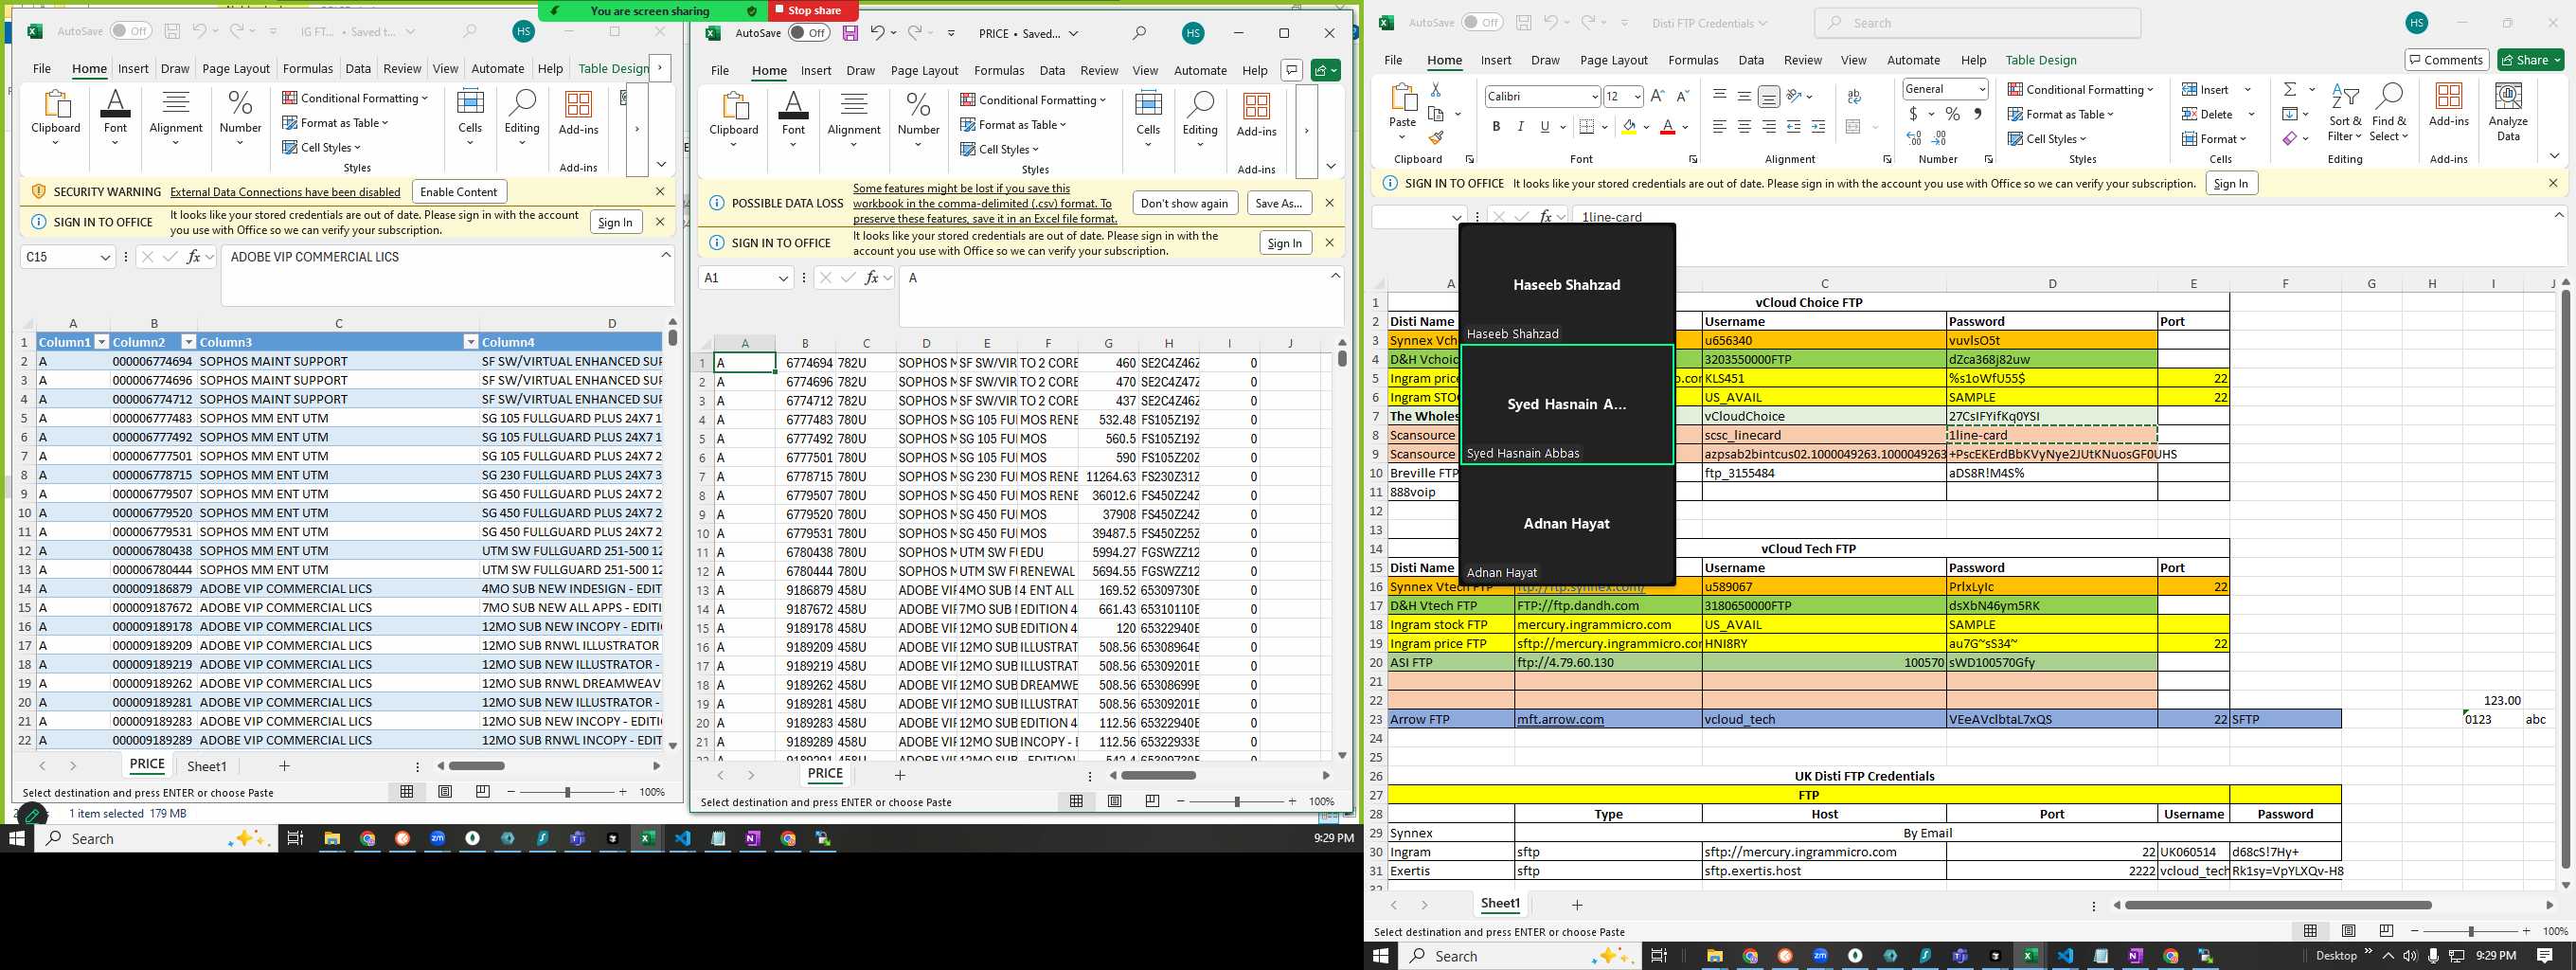This screenshot has width=2576, height=970.
Task: Toggle Bold in the Disti FTP Credentials ribbon
Action: tap(1496, 127)
